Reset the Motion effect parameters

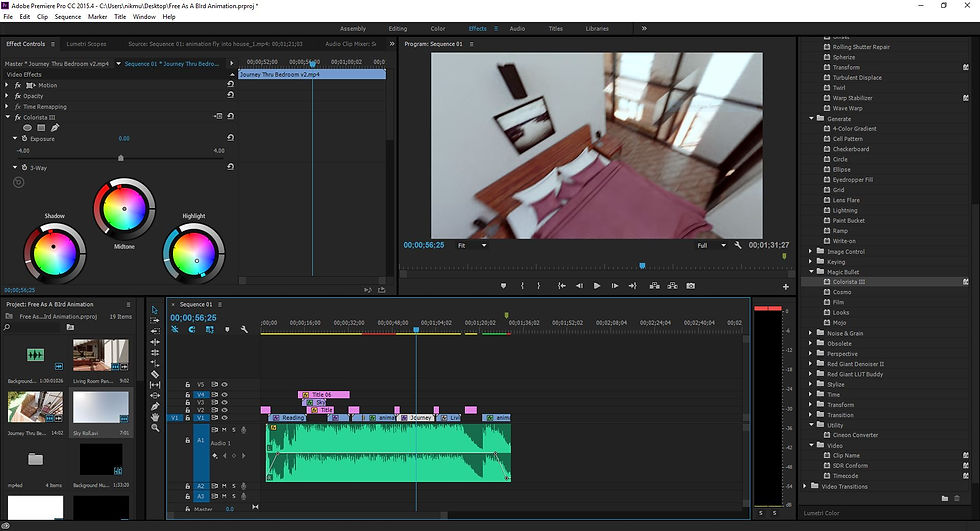(230, 84)
